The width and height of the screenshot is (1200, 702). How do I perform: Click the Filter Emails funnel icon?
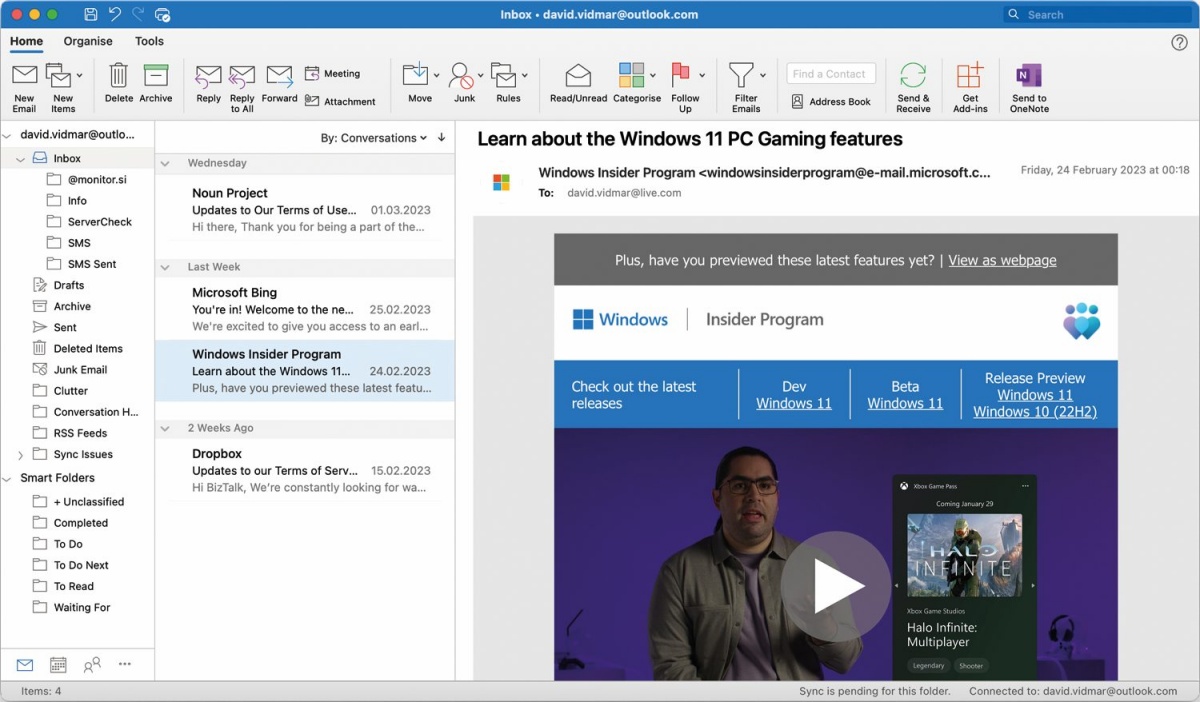tap(741, 75)
